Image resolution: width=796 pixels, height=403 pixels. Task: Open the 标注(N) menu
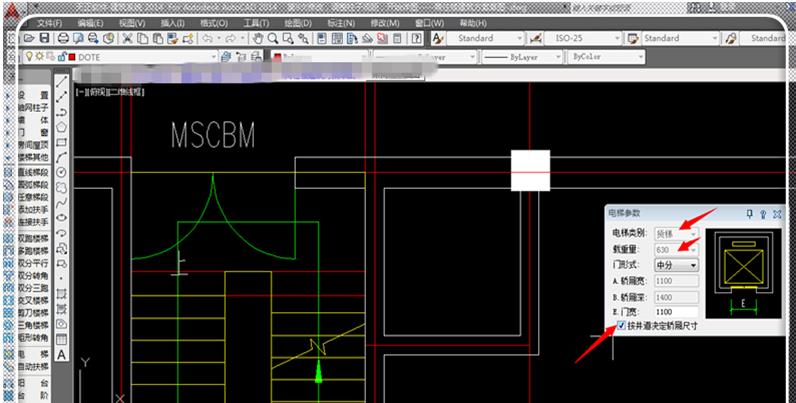pyautogui.click(x=341, y=23)
